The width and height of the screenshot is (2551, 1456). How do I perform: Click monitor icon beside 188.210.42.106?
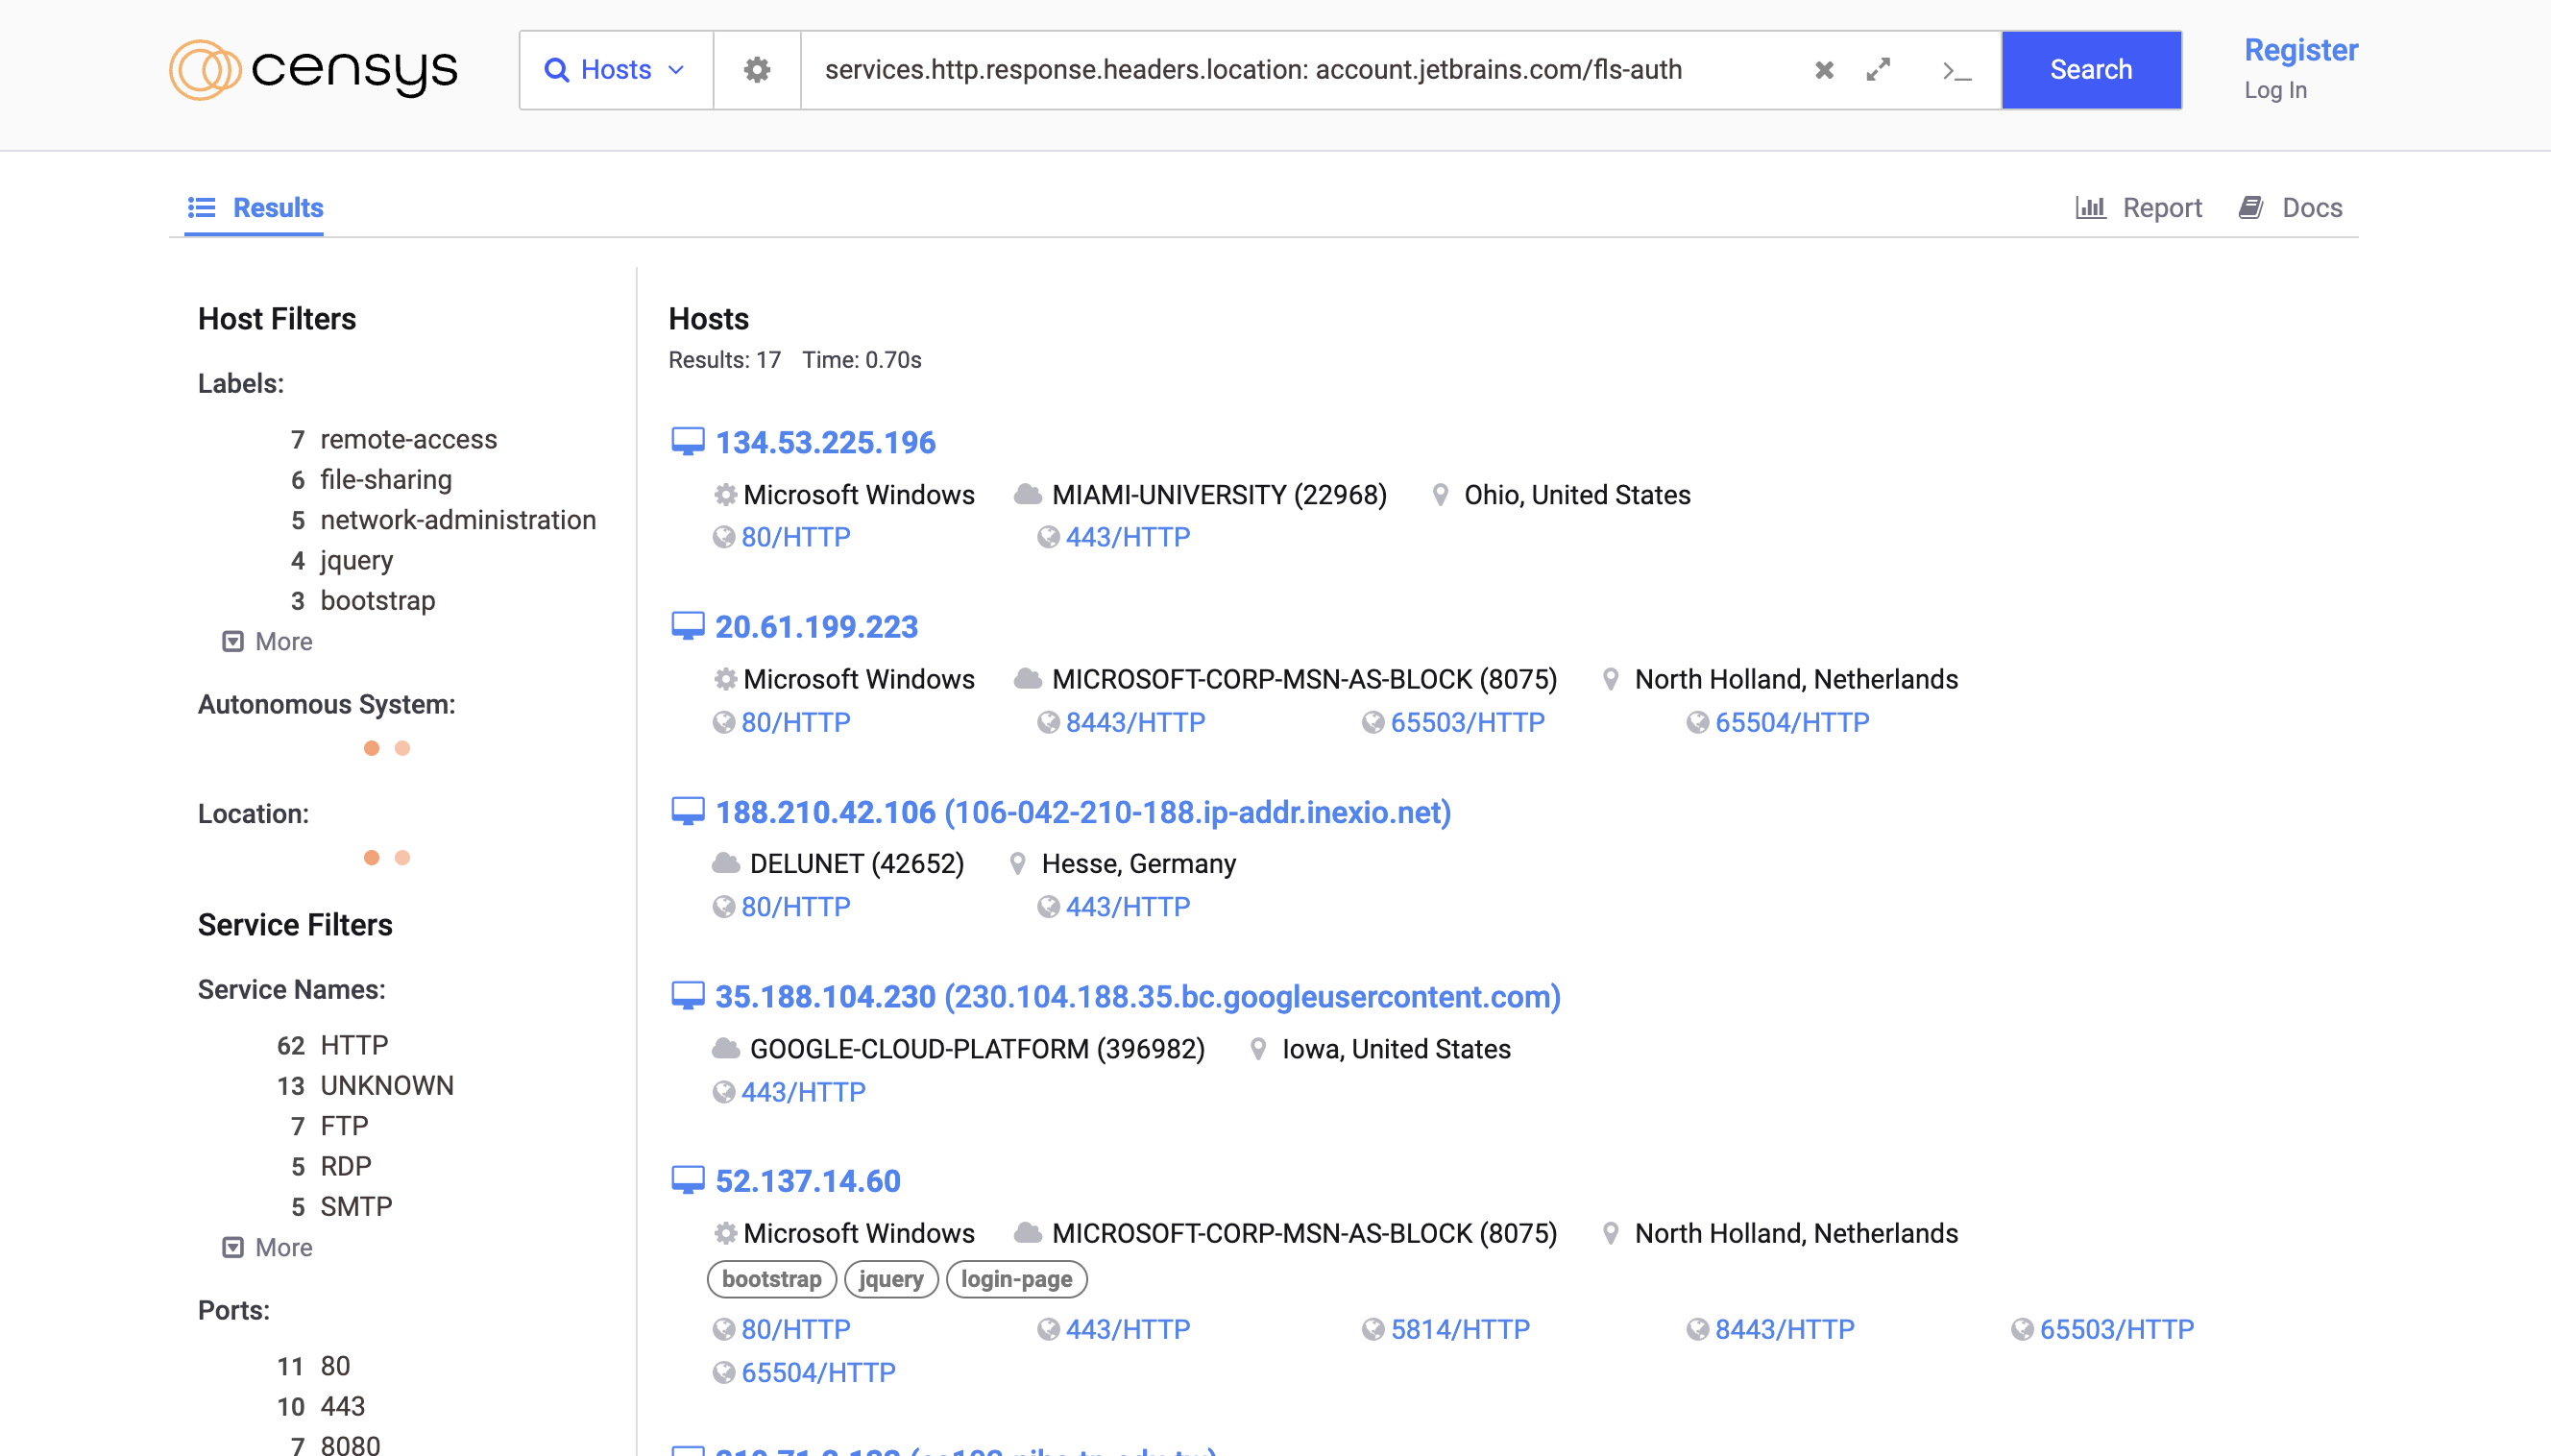point(687,812)
